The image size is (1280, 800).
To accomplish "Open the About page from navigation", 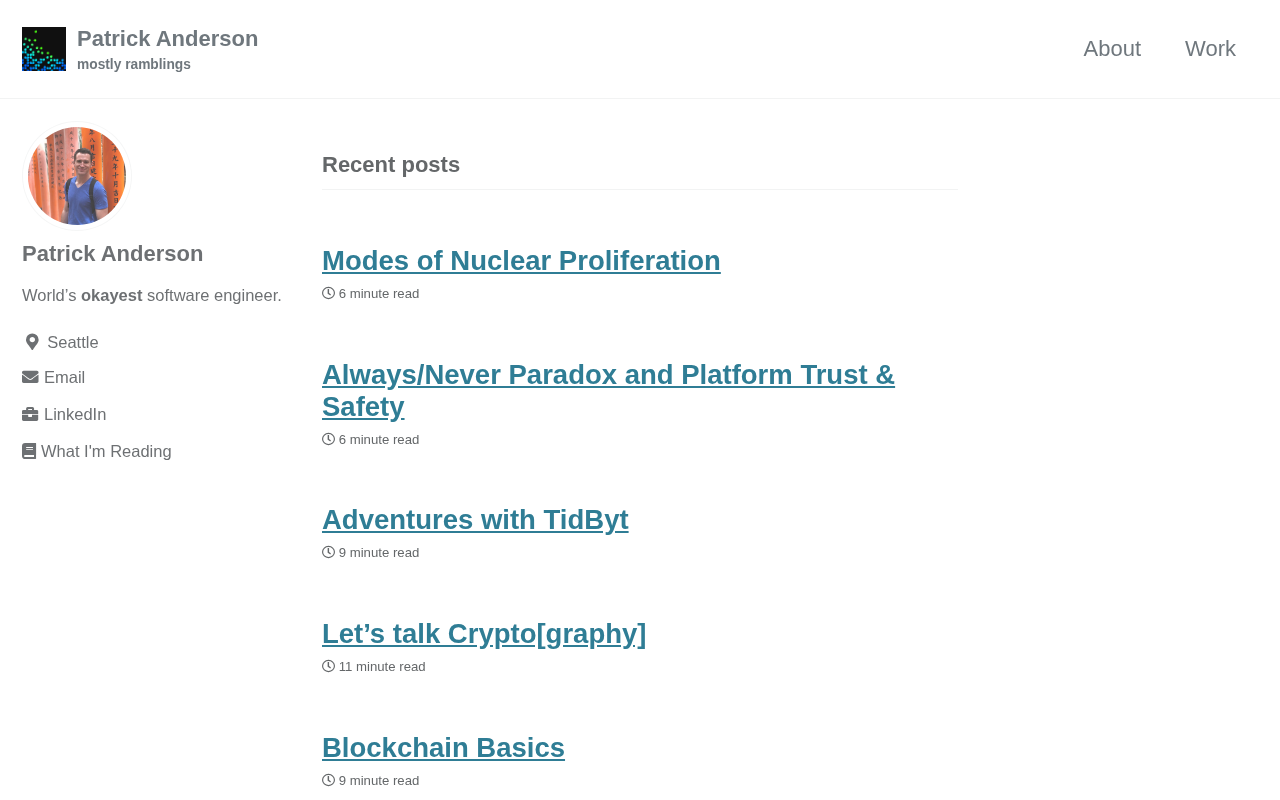I will tap(1112, 49).
